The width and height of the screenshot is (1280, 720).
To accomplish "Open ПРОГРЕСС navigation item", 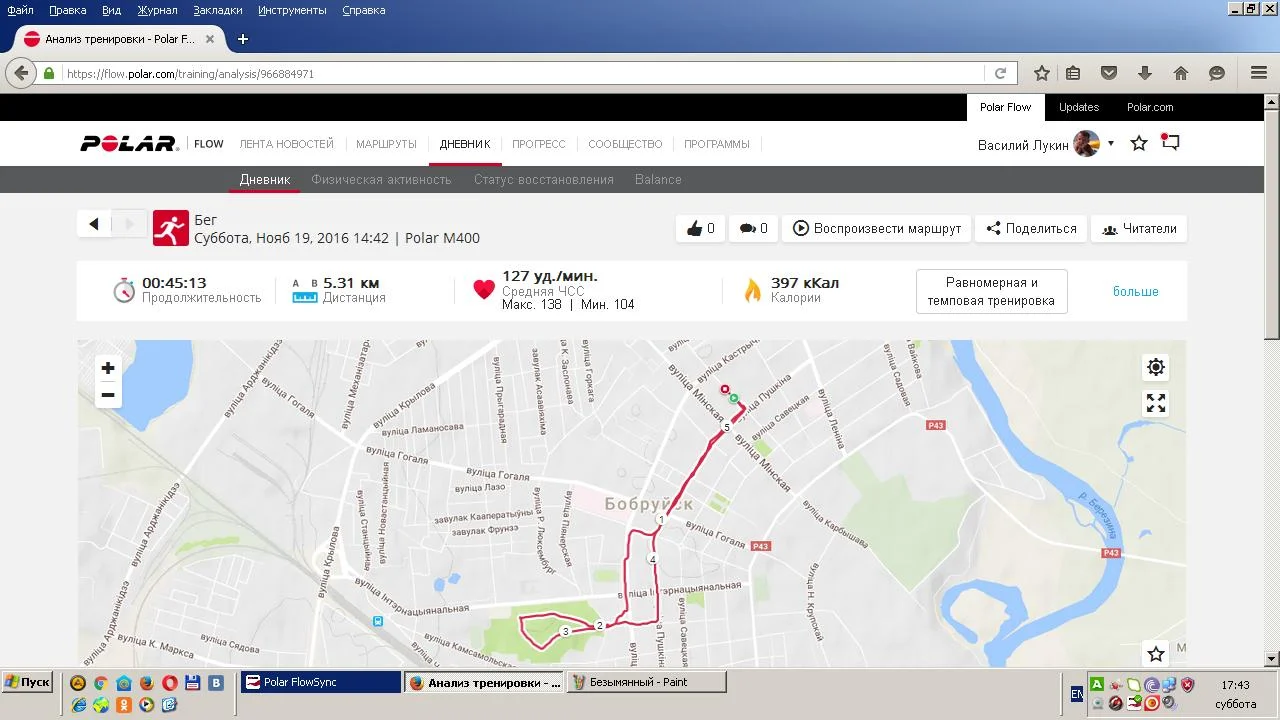I will (x=539, y=144).
